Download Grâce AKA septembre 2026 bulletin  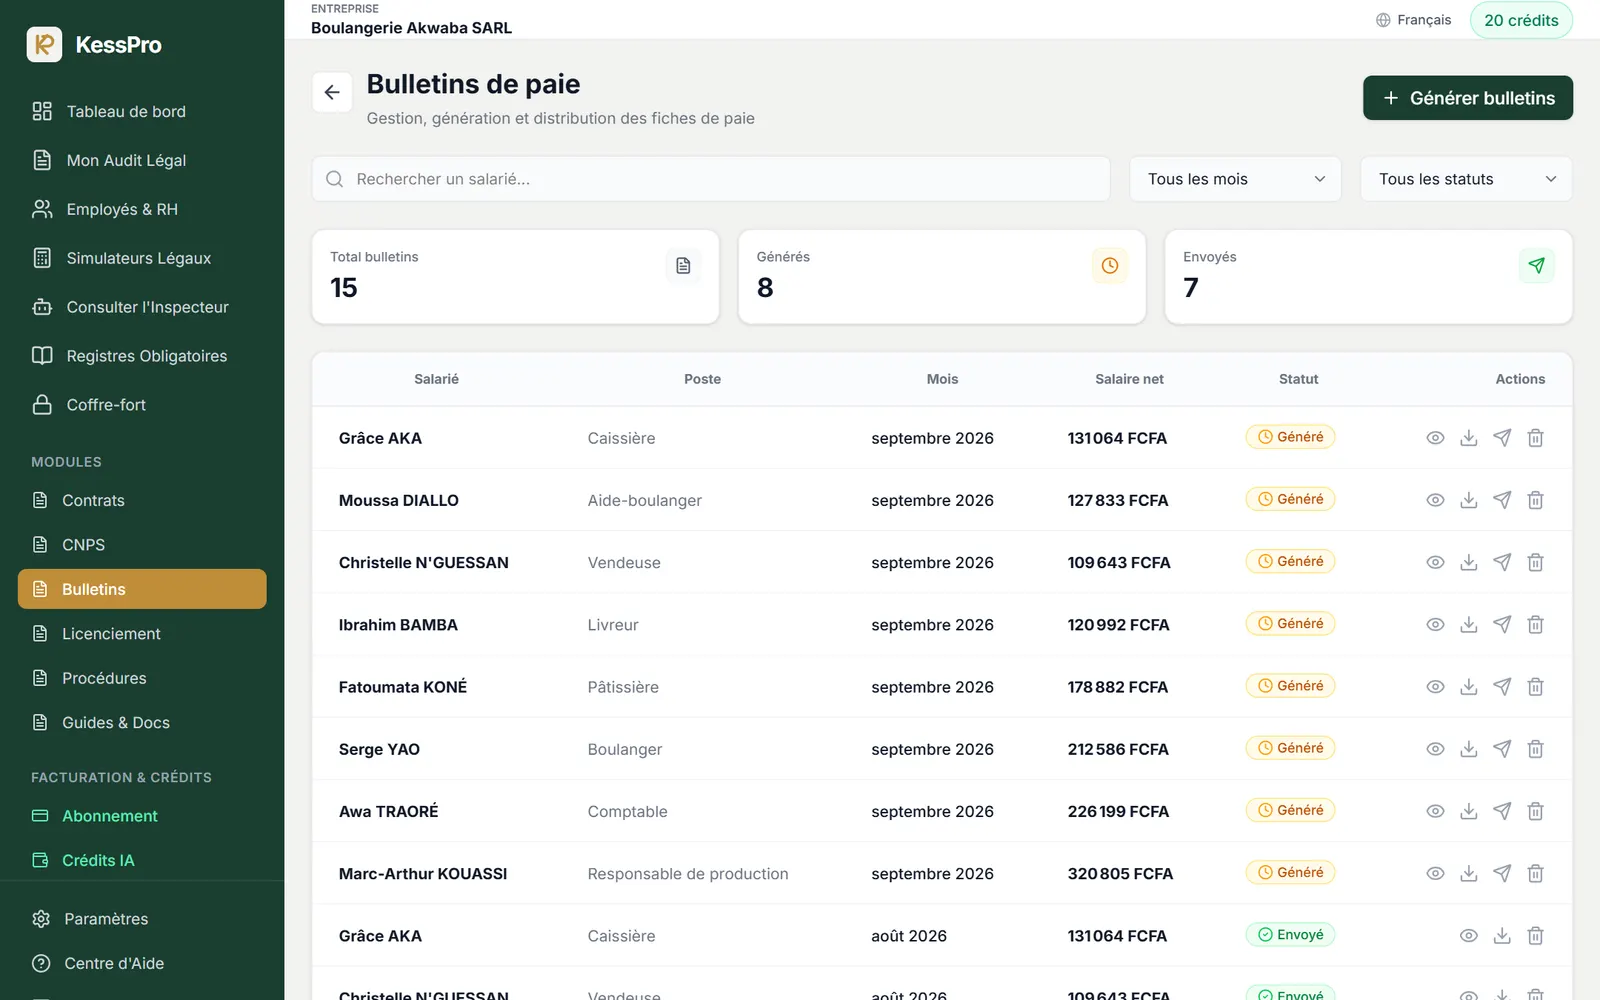tap(1468, 438)
